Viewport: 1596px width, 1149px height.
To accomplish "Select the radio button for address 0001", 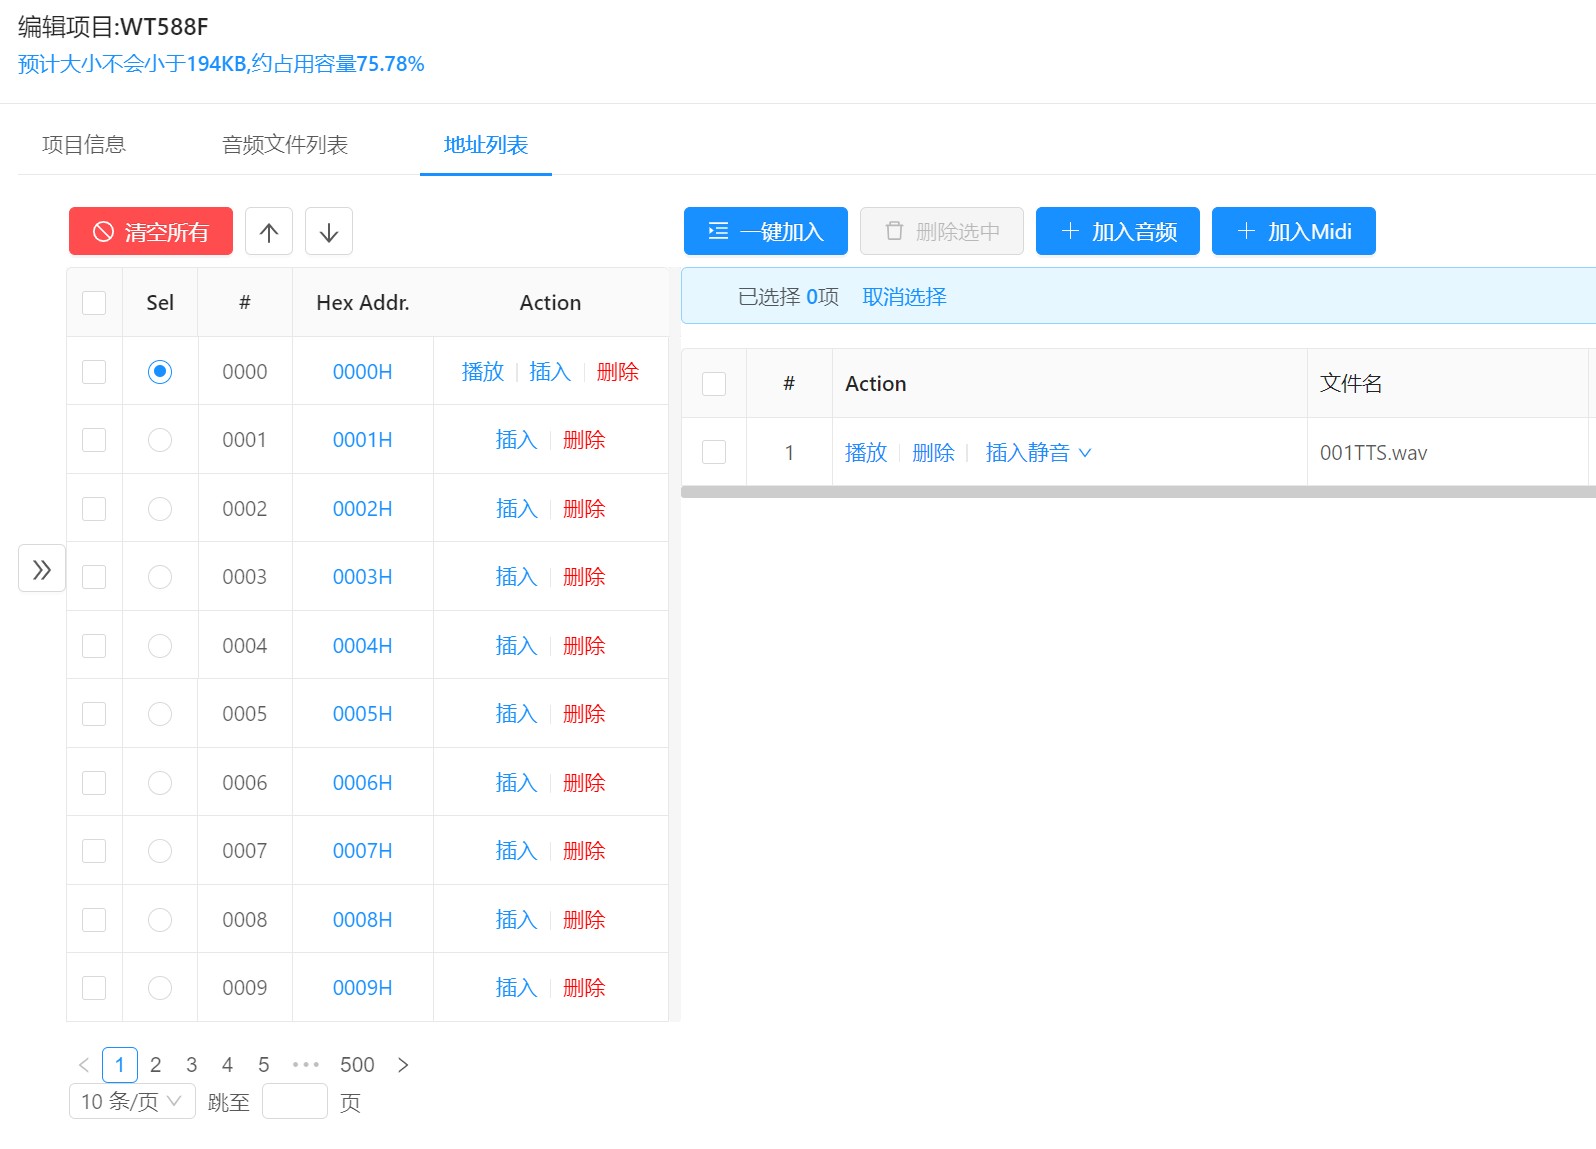I will tap(160, 440).
